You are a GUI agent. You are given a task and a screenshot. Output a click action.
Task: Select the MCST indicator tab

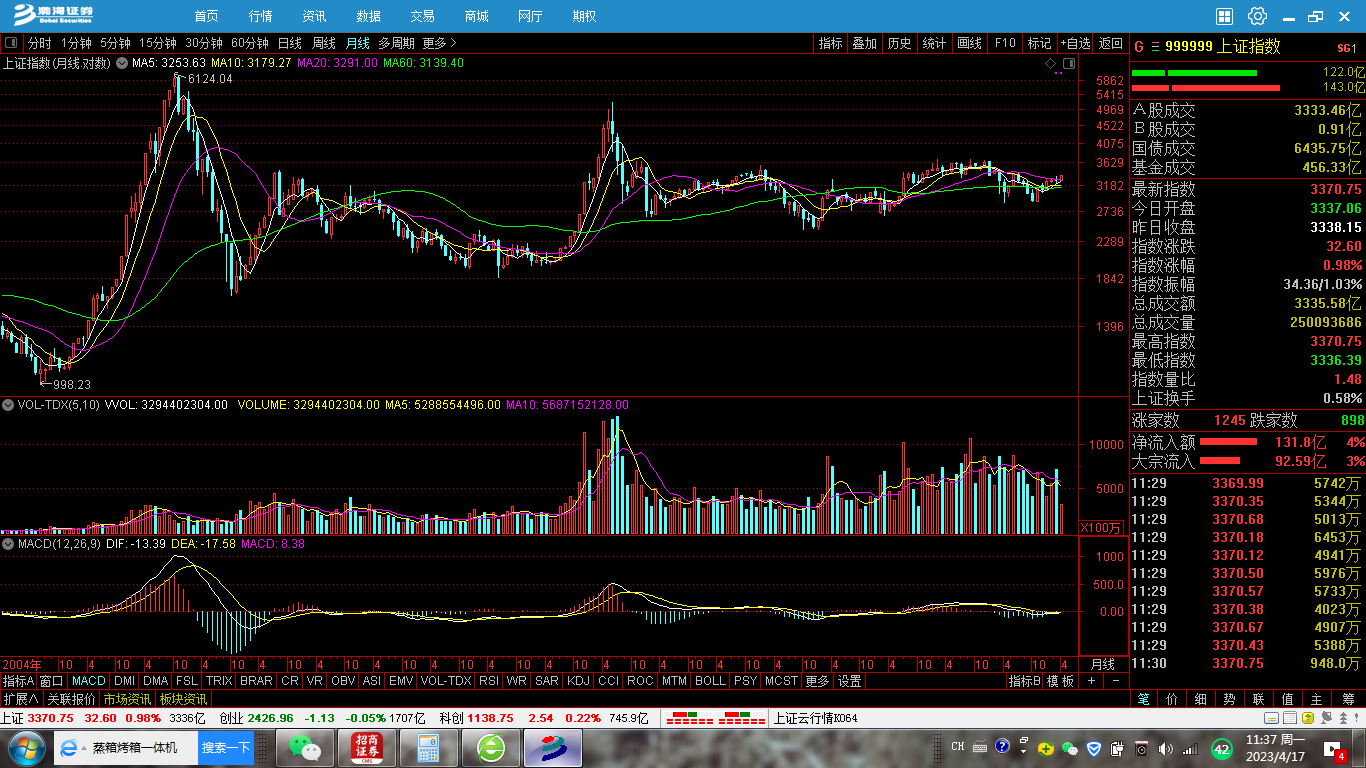pyautogui.click(x=781, y=681)
